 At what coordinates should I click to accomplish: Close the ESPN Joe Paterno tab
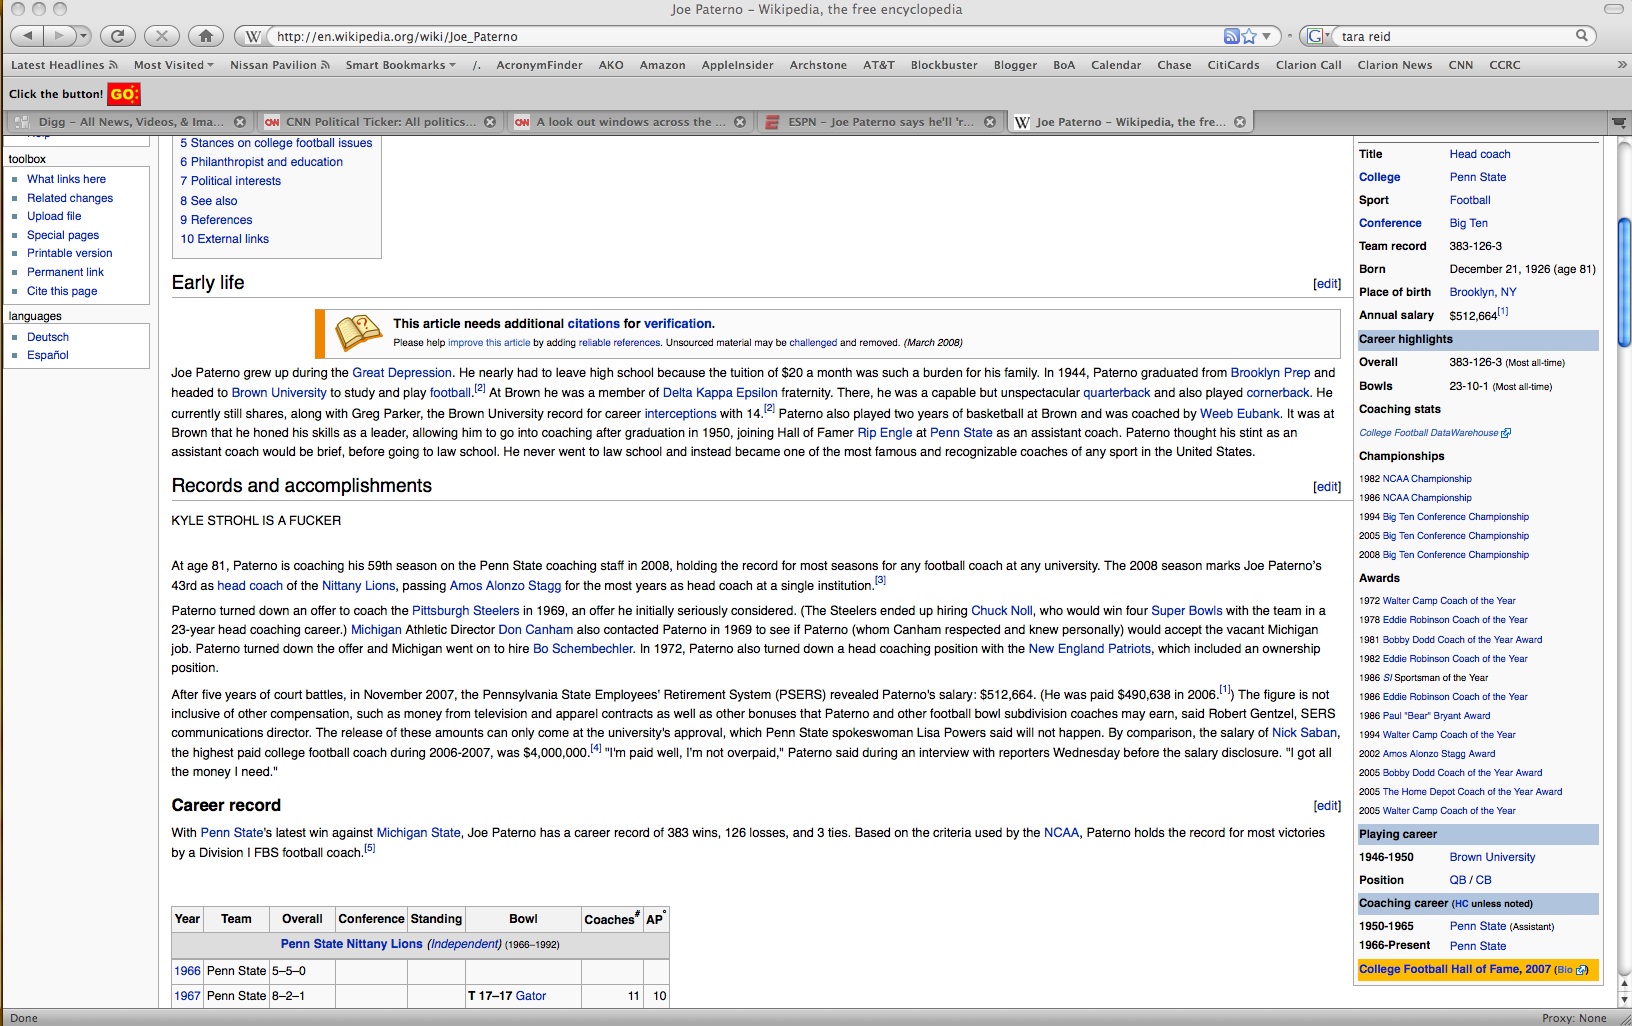[990, 122]
